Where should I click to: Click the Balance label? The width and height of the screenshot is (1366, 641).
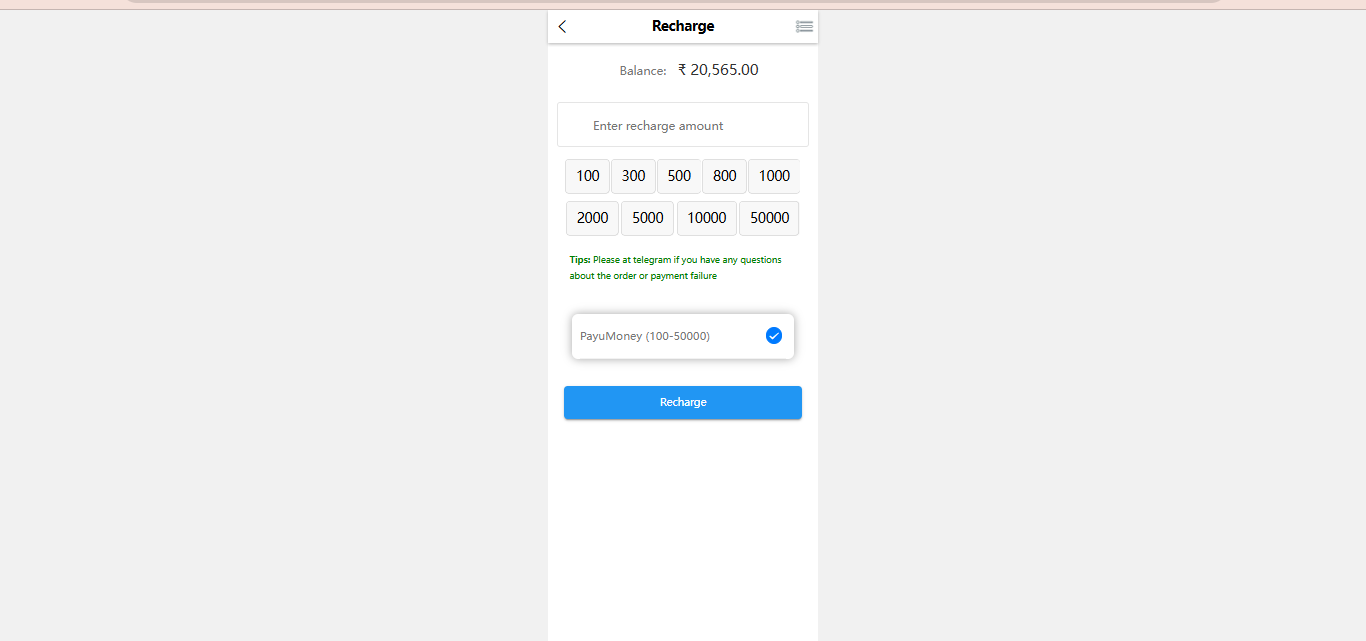click(x=643, y=71)
